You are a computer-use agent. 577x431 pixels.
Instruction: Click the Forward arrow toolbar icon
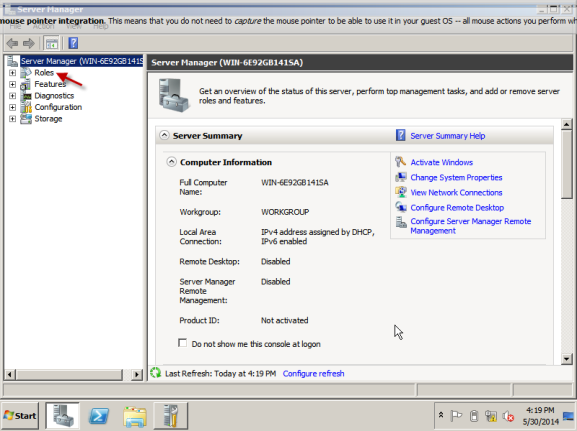pyautogui.click(x=29, y=43)
